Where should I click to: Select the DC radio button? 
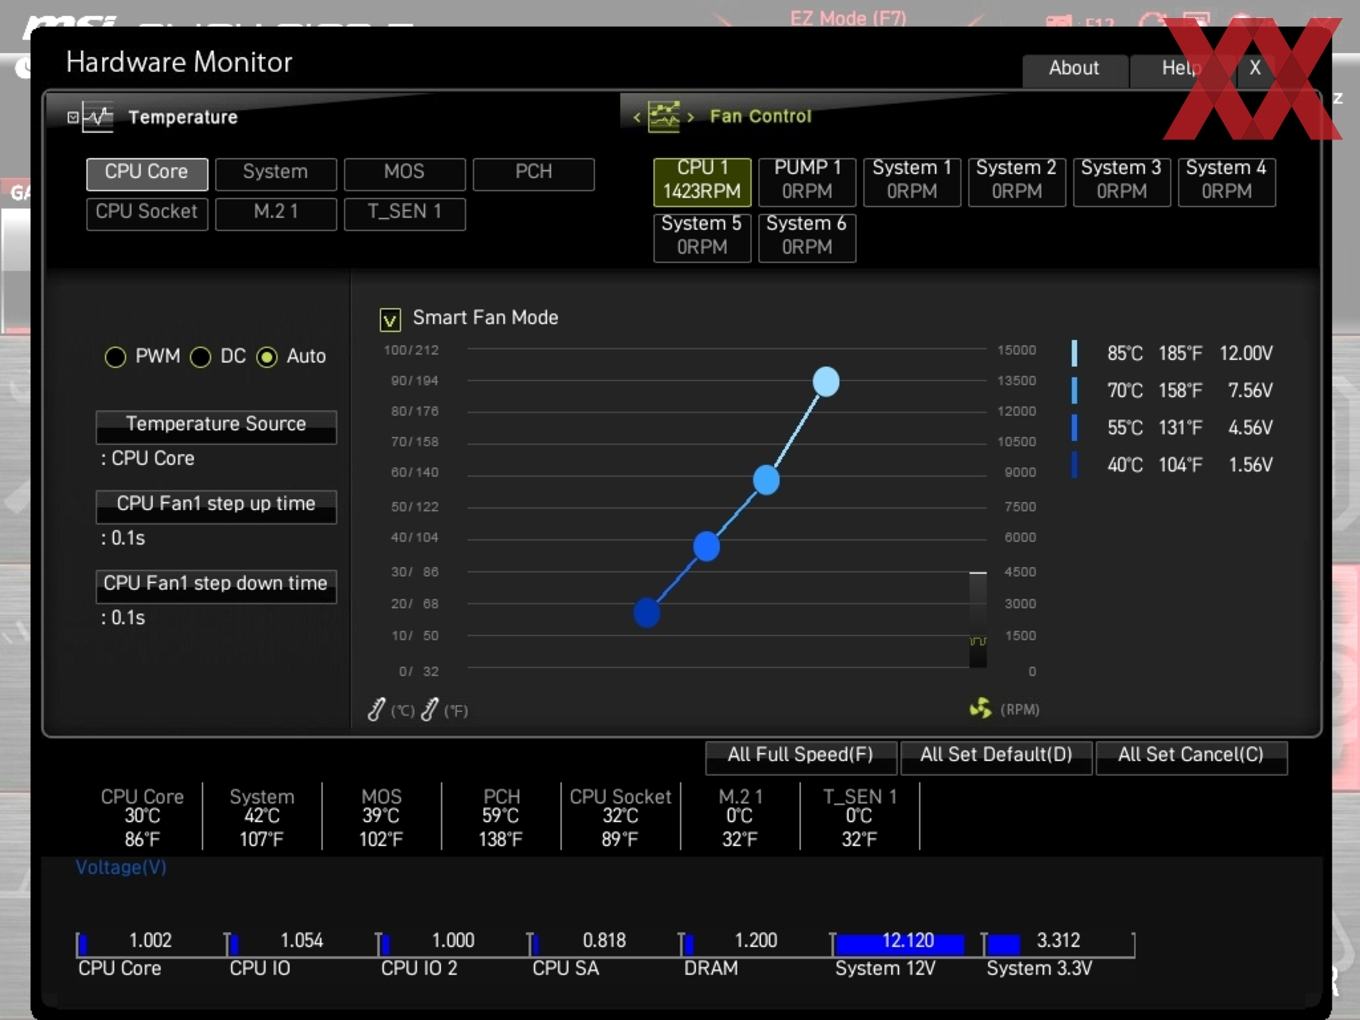200,357
